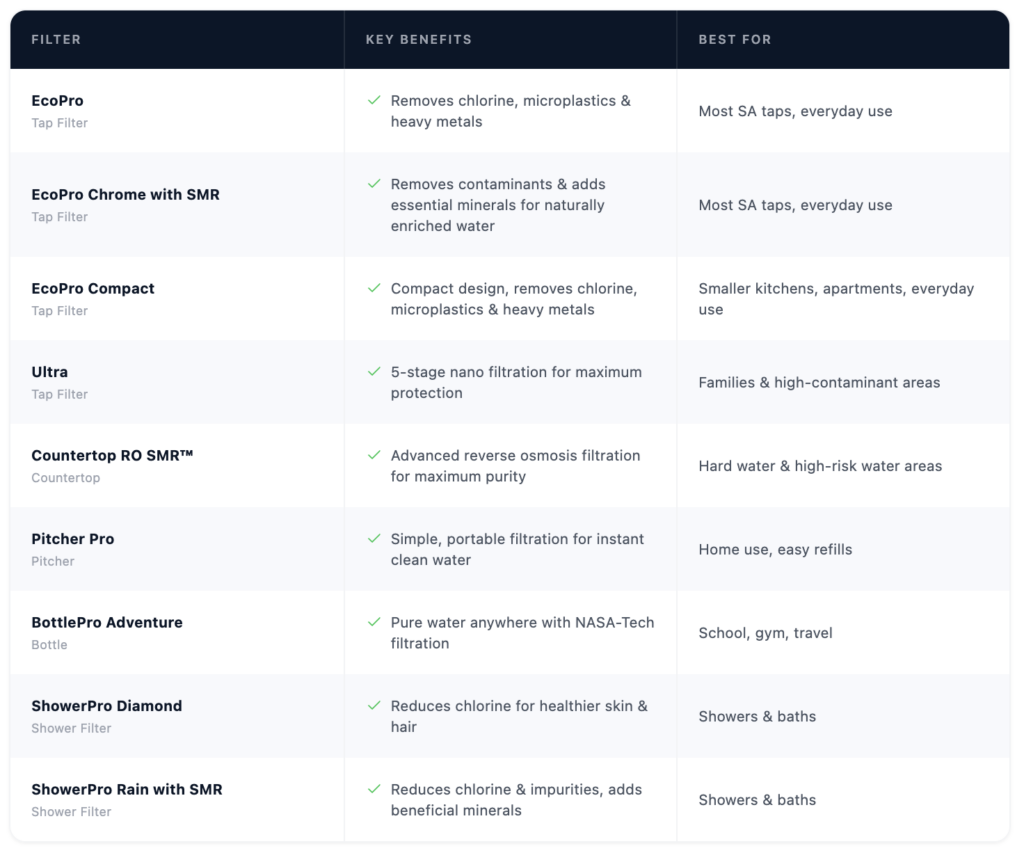1024x853 pixels.
Task: Open the Ultra tap filter name
Action: tap(50, 372)
